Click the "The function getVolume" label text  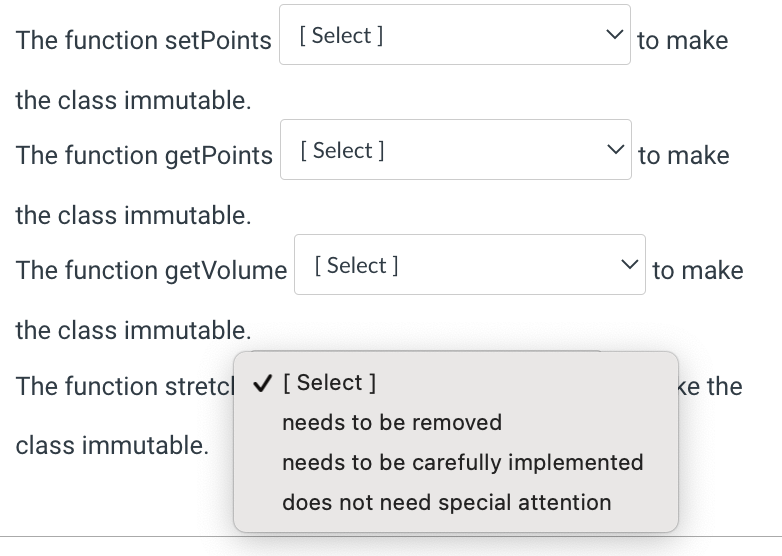tap(151, 271)
